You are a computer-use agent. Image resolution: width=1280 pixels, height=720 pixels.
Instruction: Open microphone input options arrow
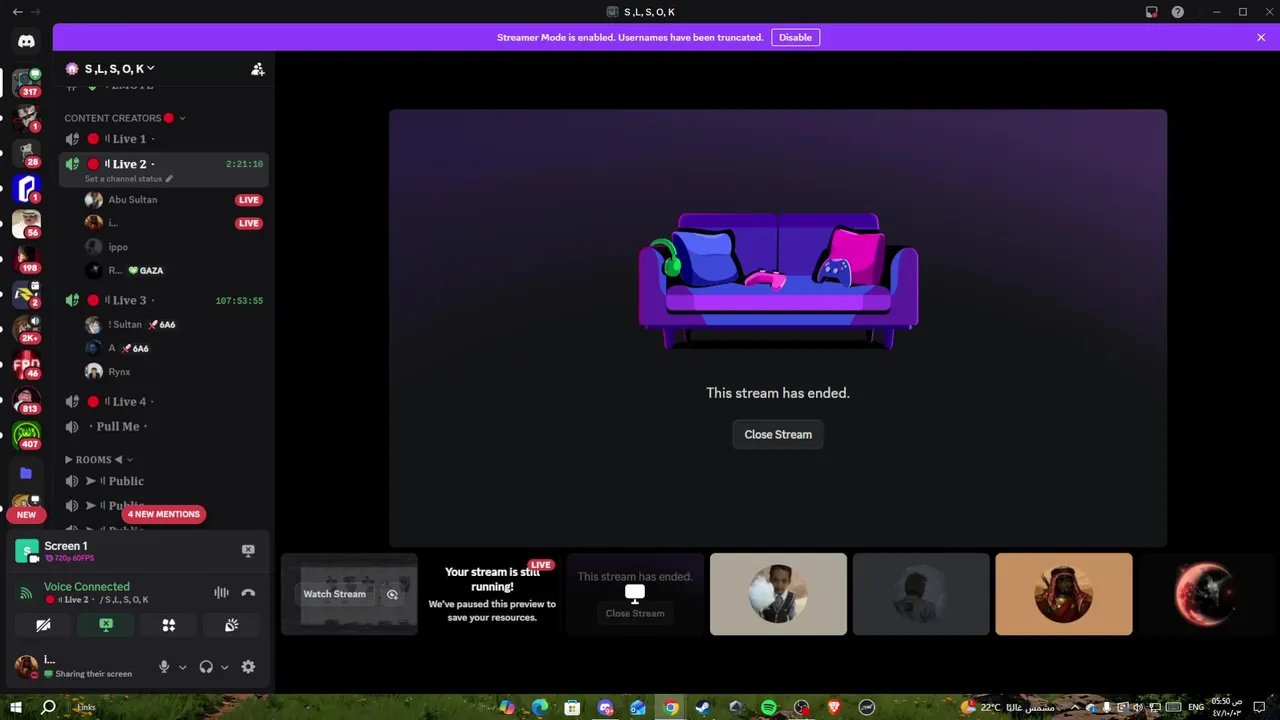coord(182,667)
